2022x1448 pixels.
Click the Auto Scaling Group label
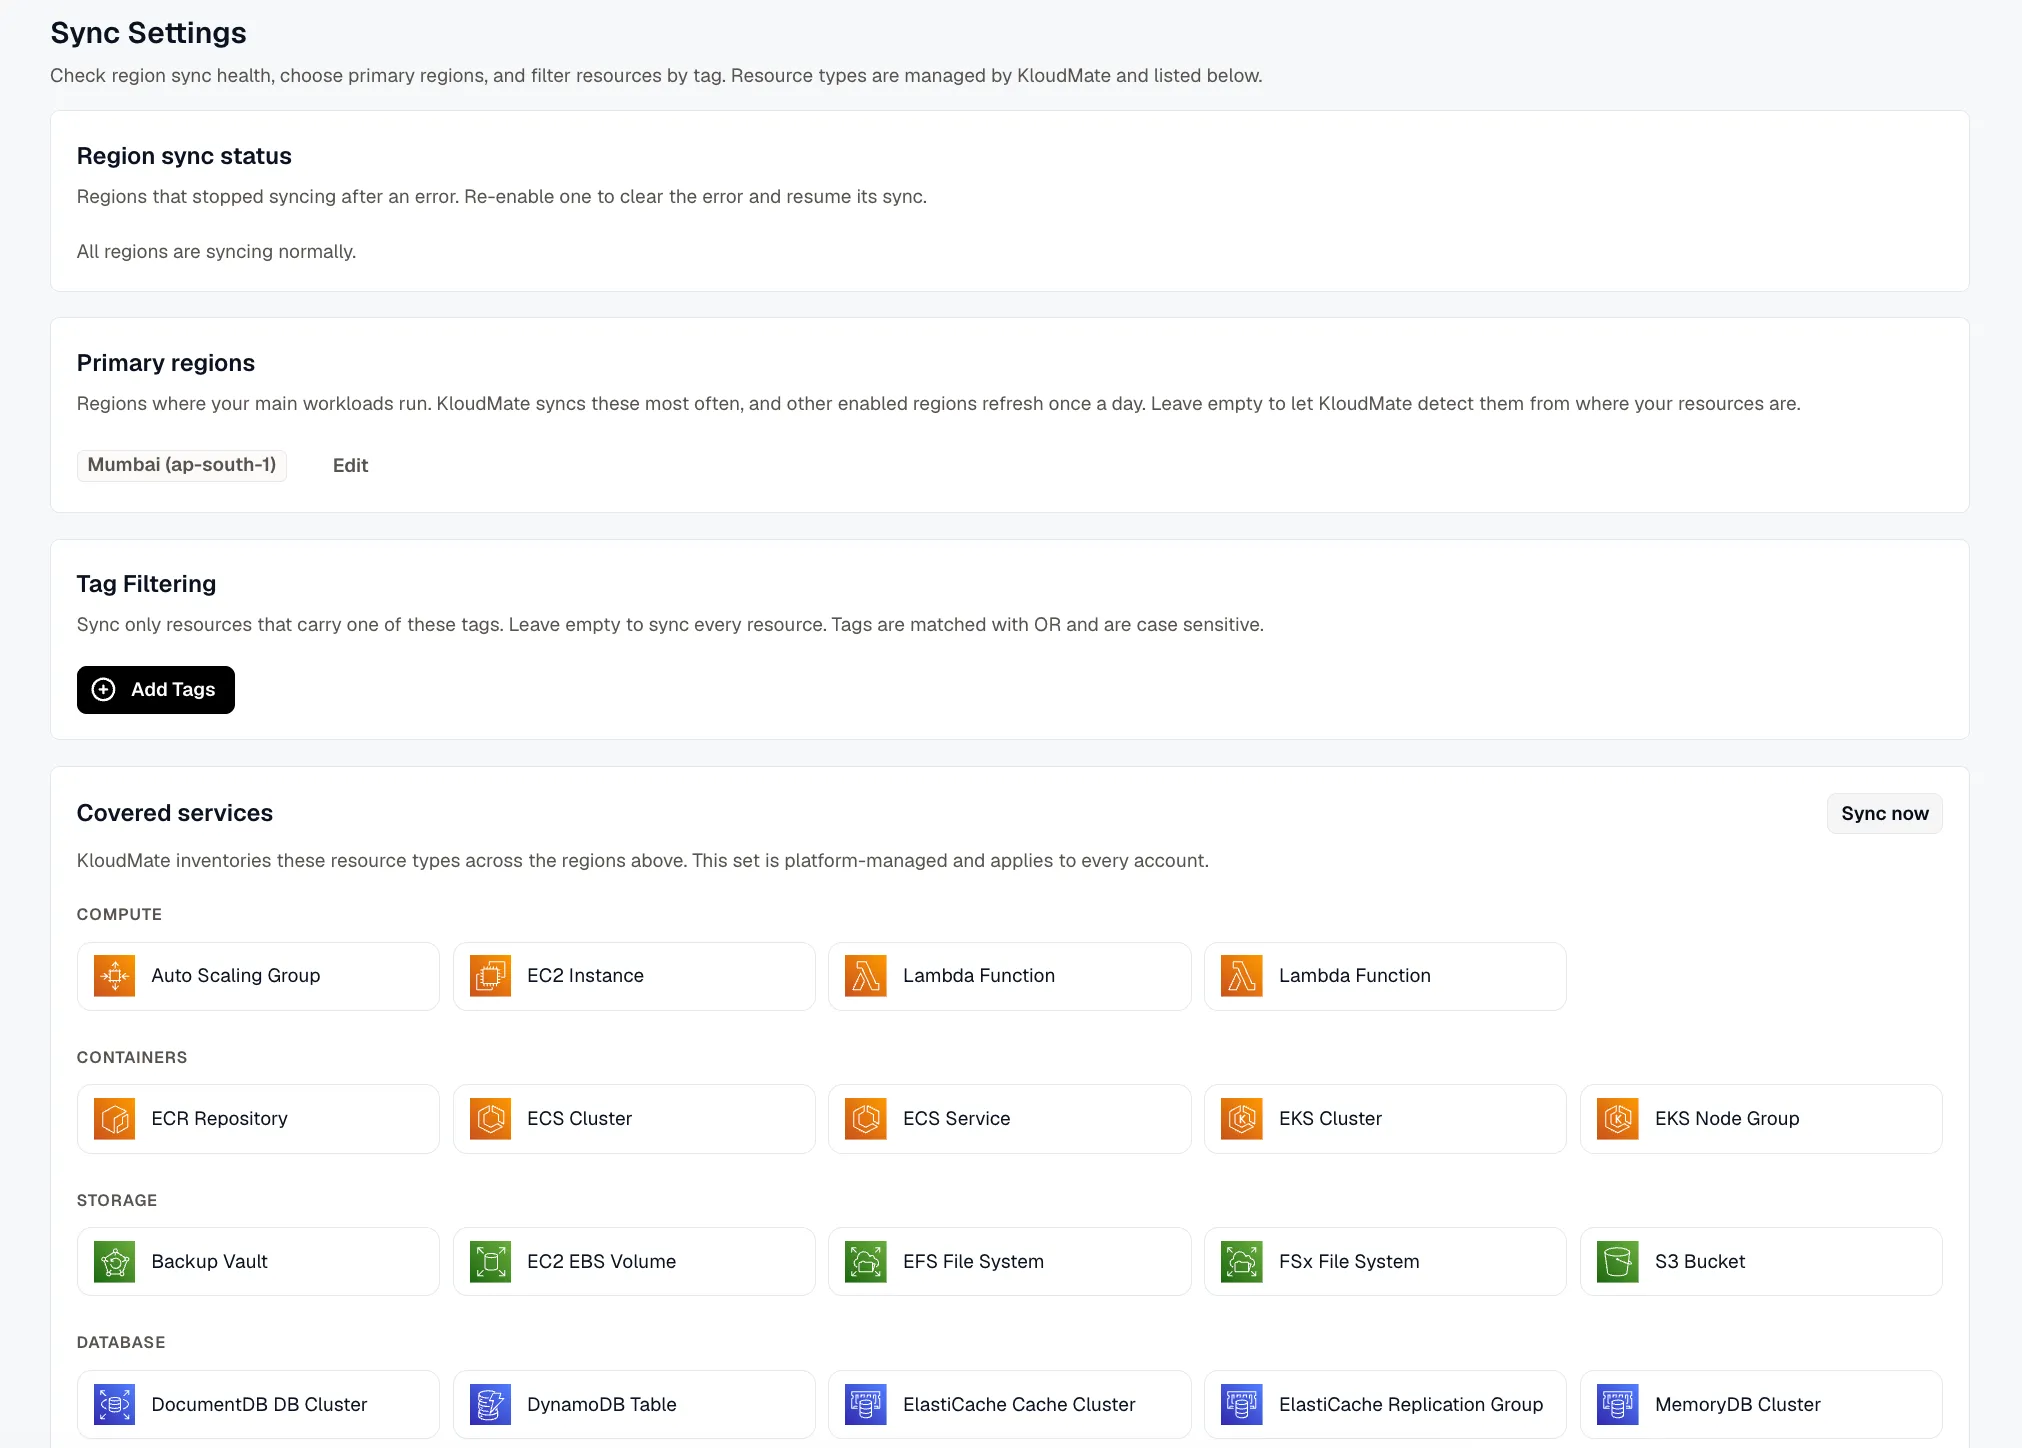coord(236,976)
